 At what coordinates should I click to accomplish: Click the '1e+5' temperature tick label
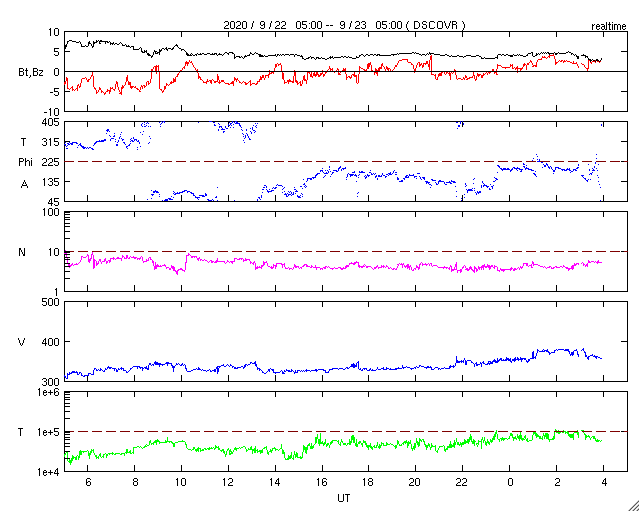[49, 432]
